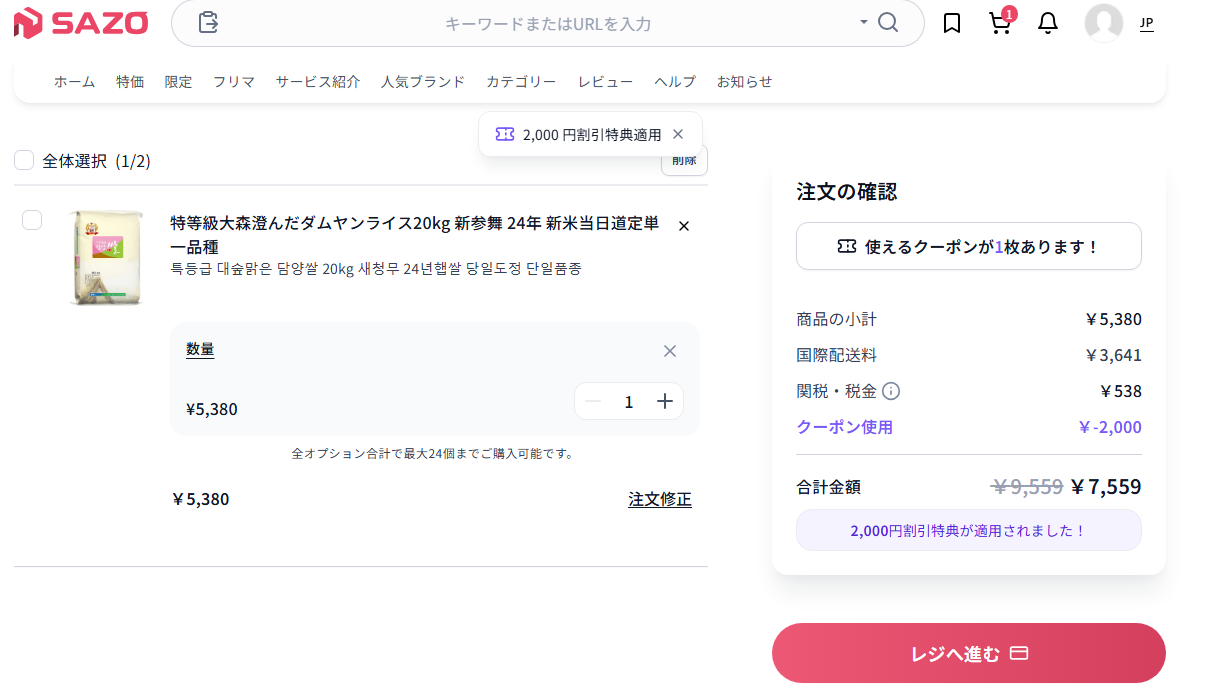Open the カテゴリー menu item
Viewport: 1206px width, 698px height.
[x=521, y=82]
